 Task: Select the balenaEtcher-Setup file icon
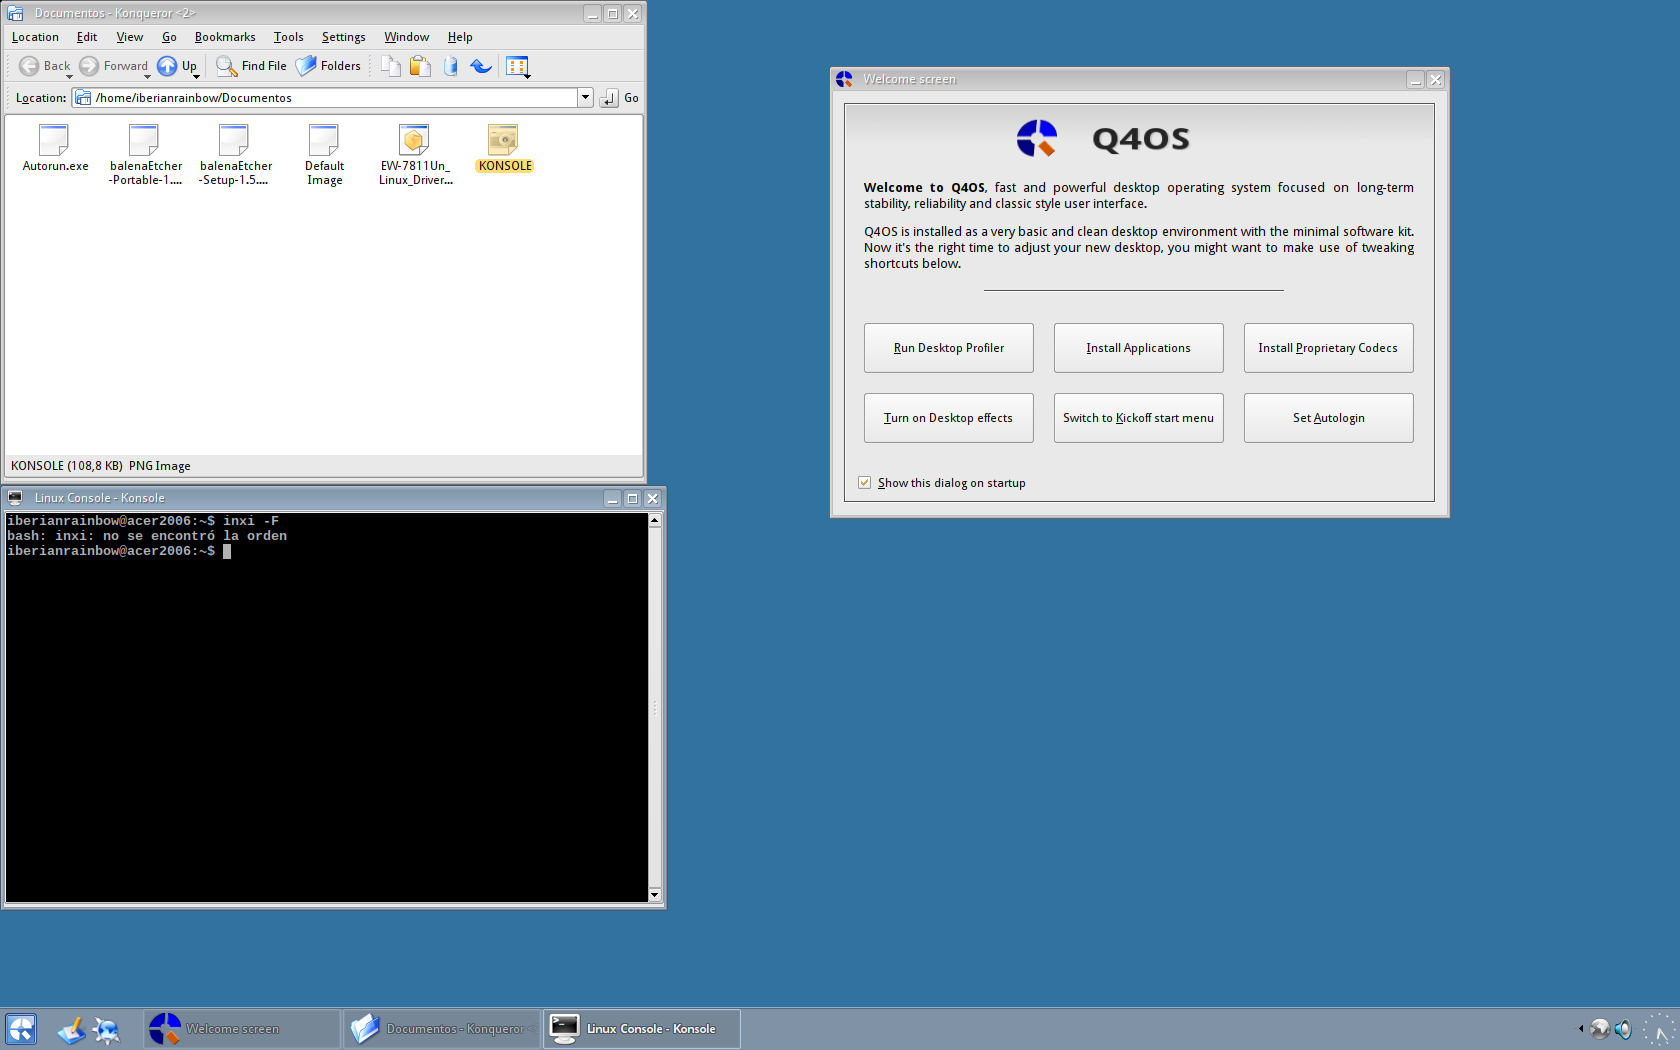(234, 141)
